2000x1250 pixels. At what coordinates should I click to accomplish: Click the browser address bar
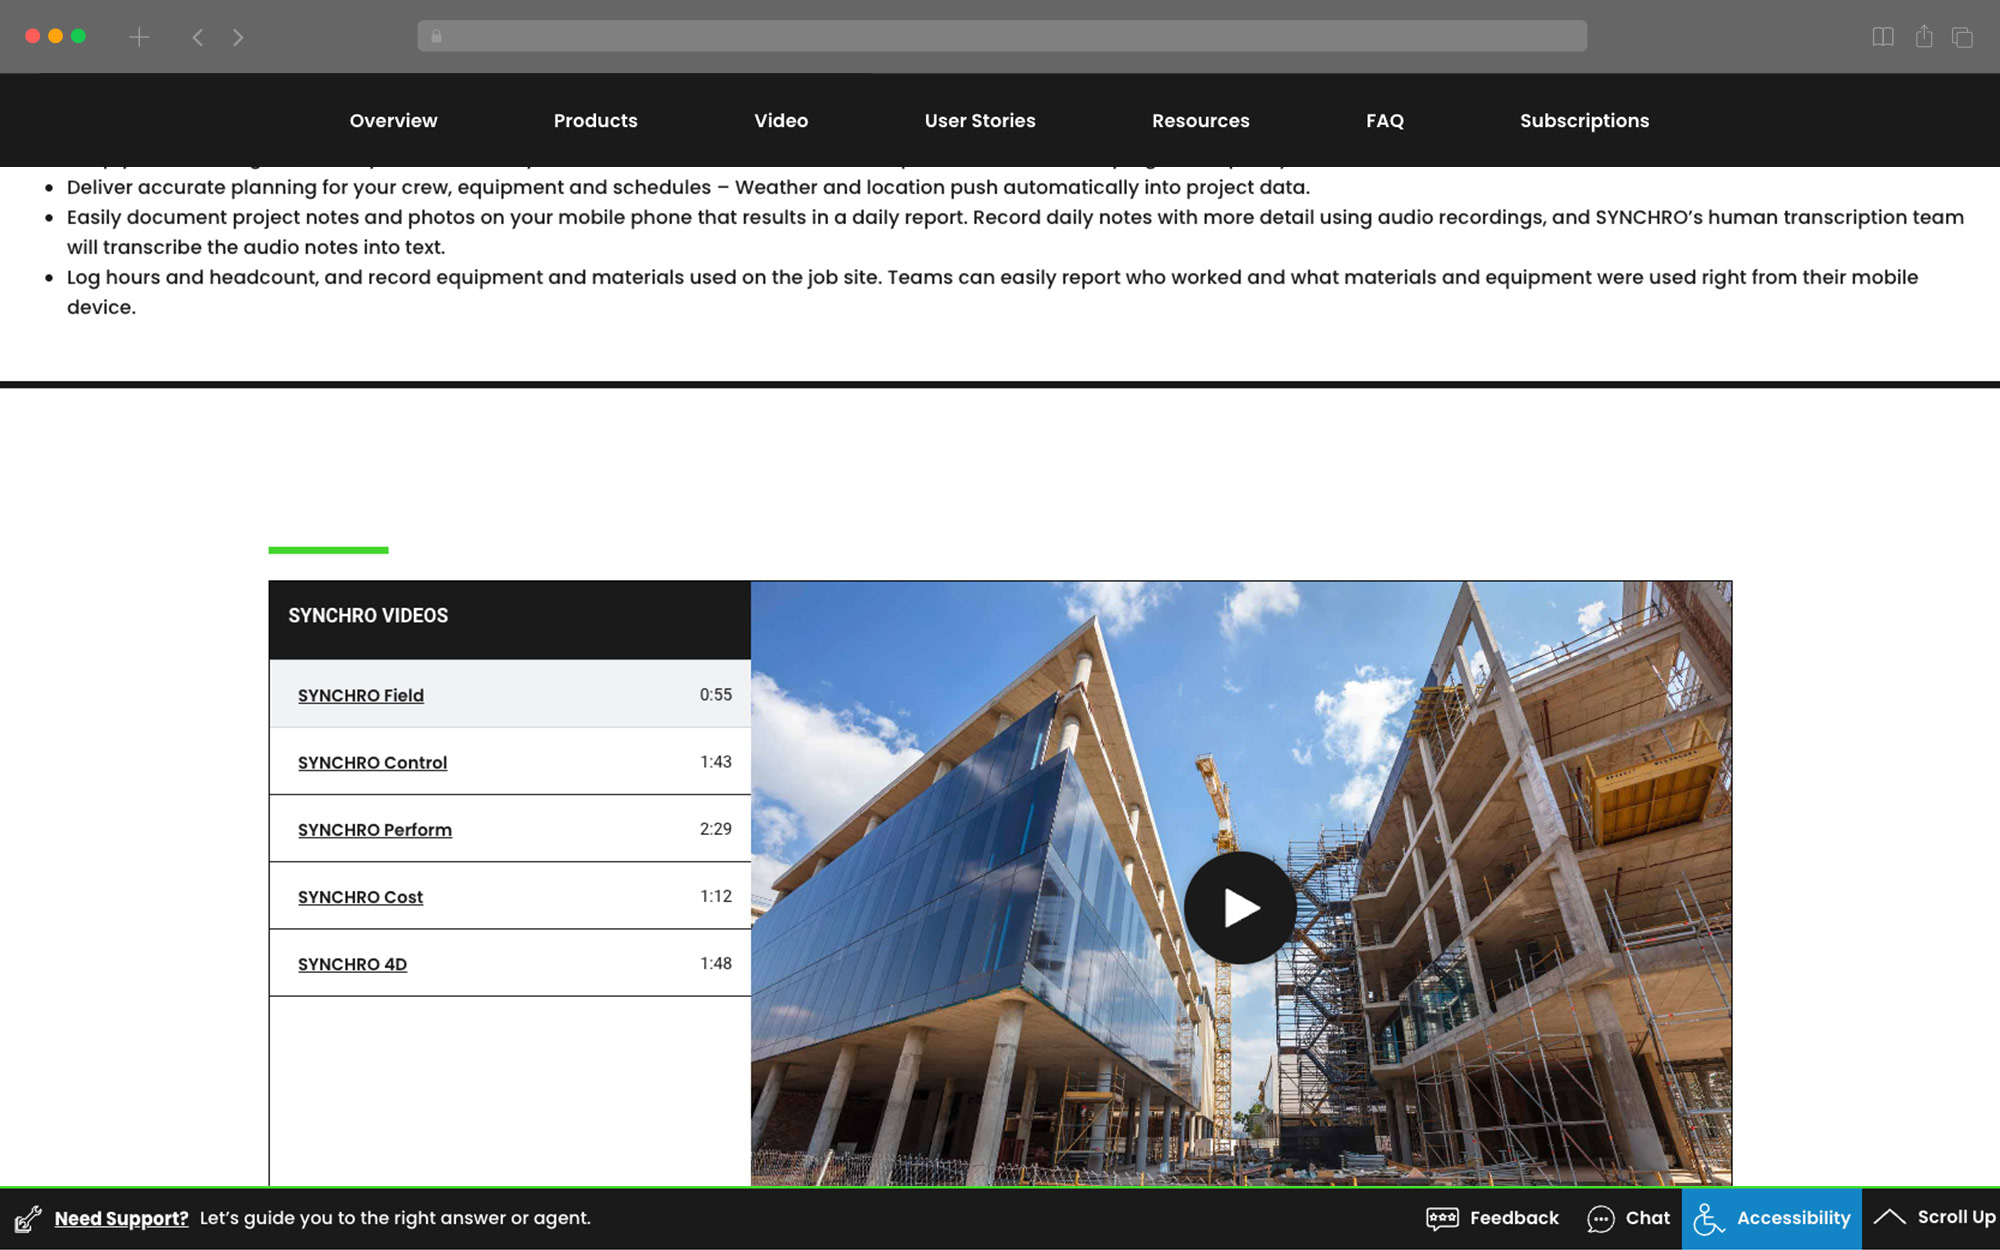[1000, 37]
